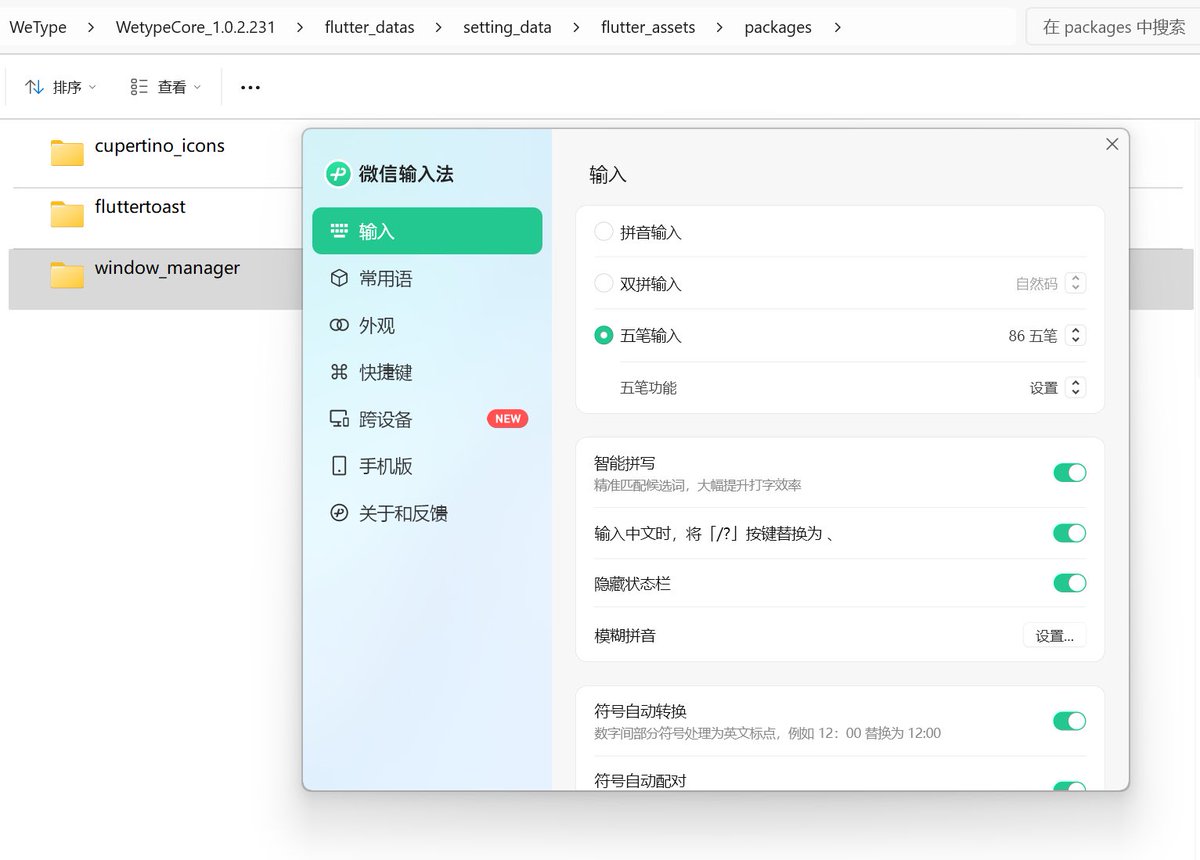Go to setting_data in breadcrumb path

[507, 27]
